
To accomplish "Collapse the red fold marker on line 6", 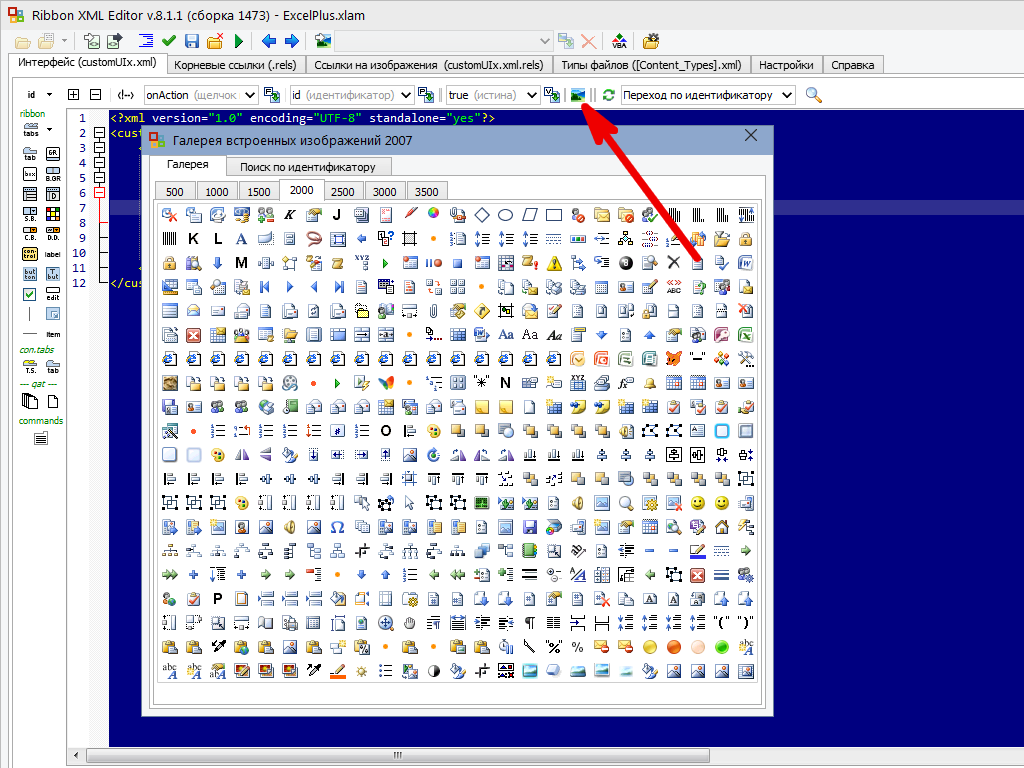I will [99, 193].
